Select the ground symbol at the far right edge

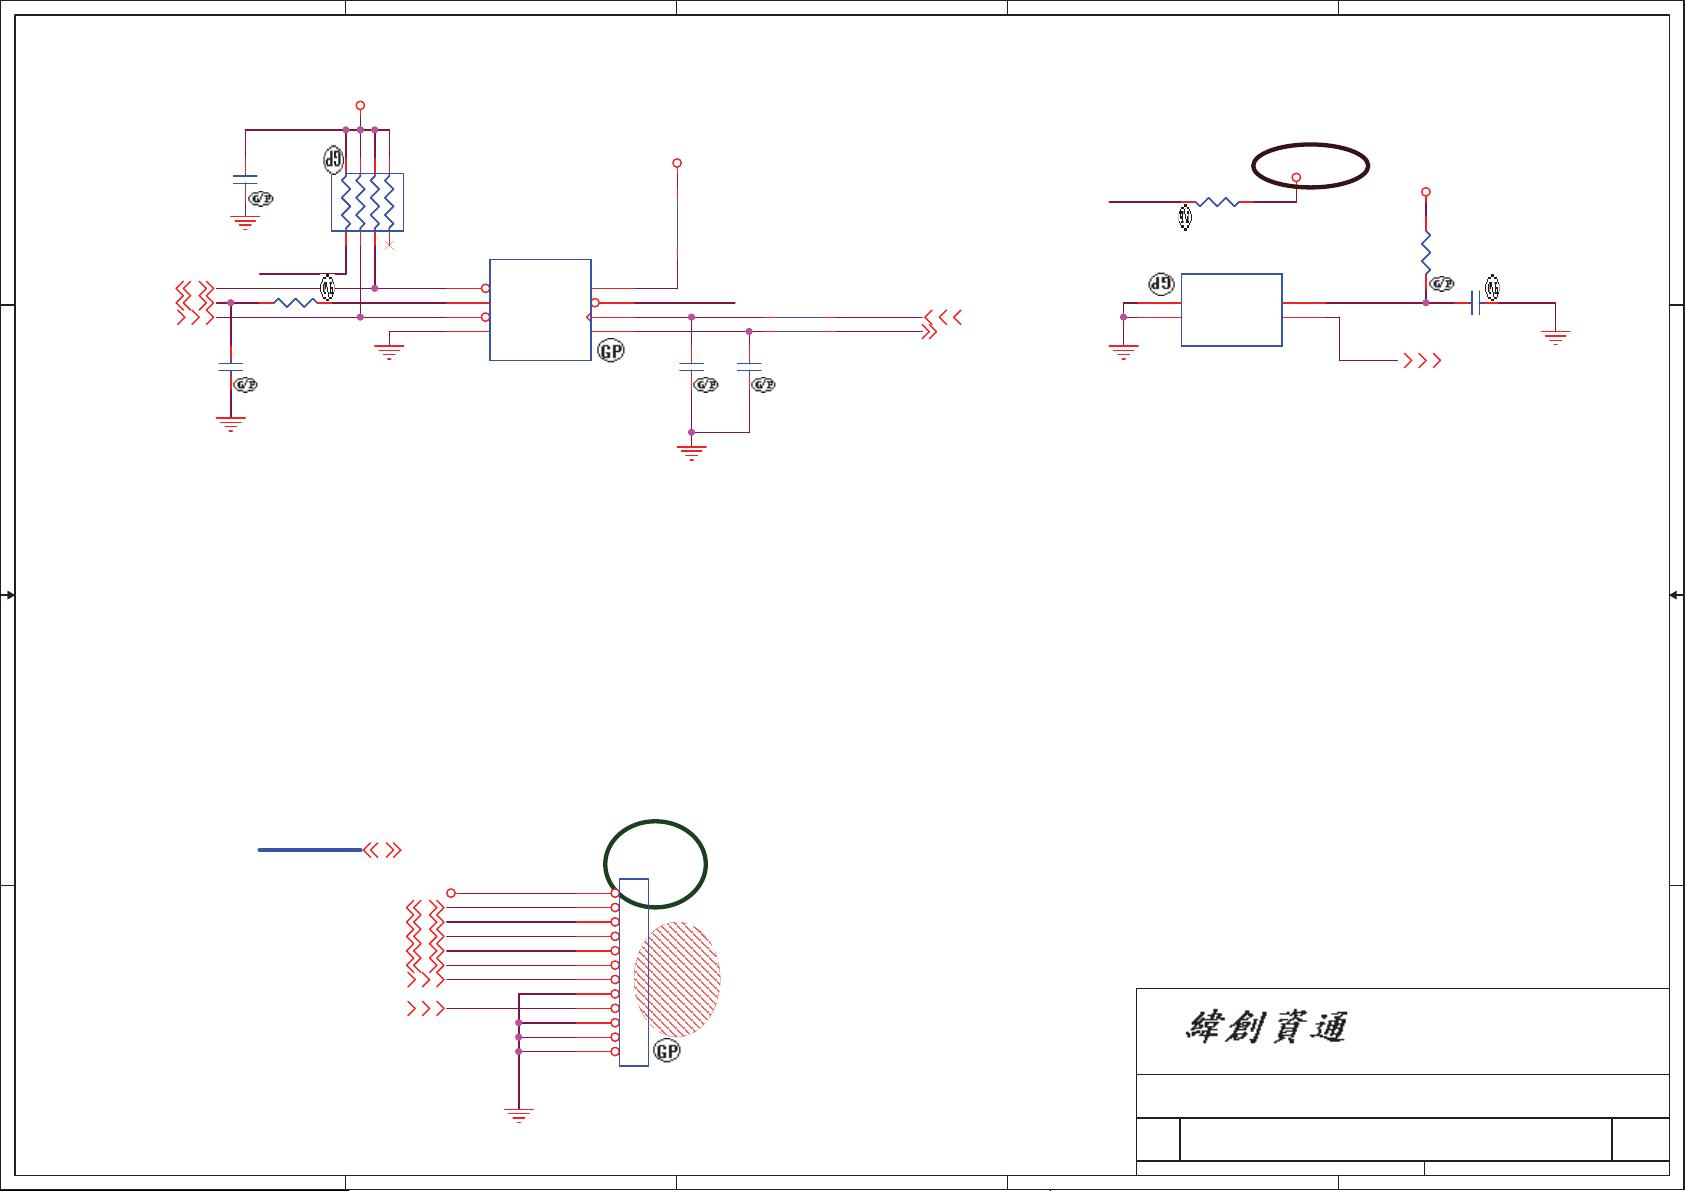pos(1555,338)
